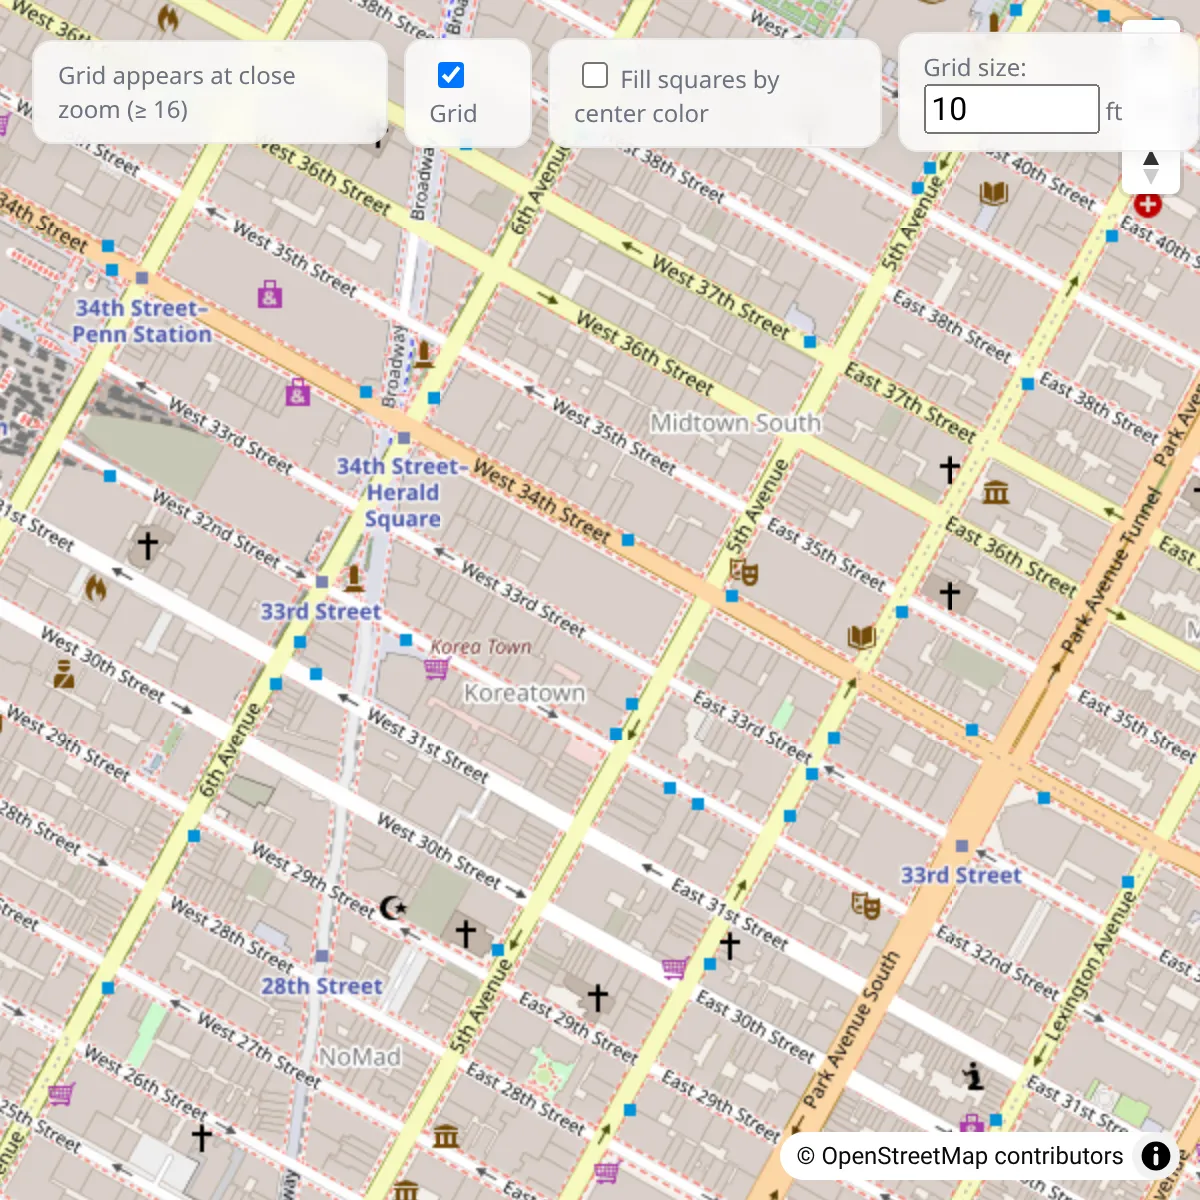
Task: Click the station marker above 28th Street label
Action: click(322, 956)
